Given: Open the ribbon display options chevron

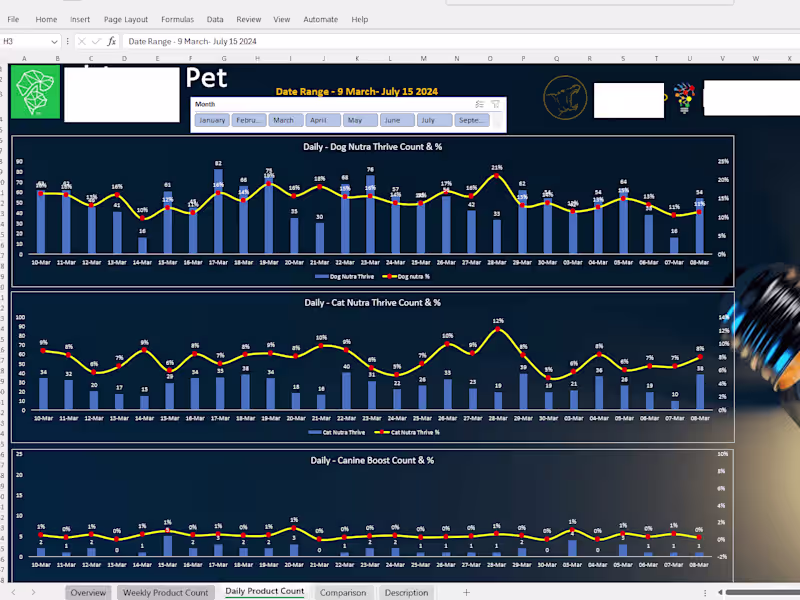Looking at the screenshot, I should pyautogui.click(x=790, y=19).
